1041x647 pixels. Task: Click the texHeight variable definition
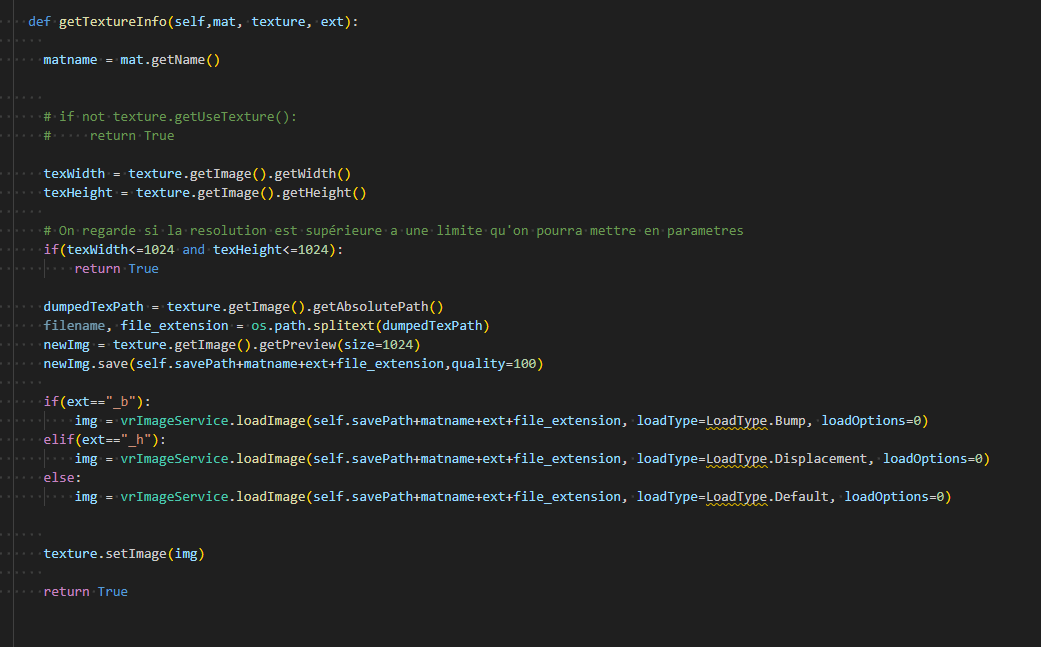pos(78,192)
